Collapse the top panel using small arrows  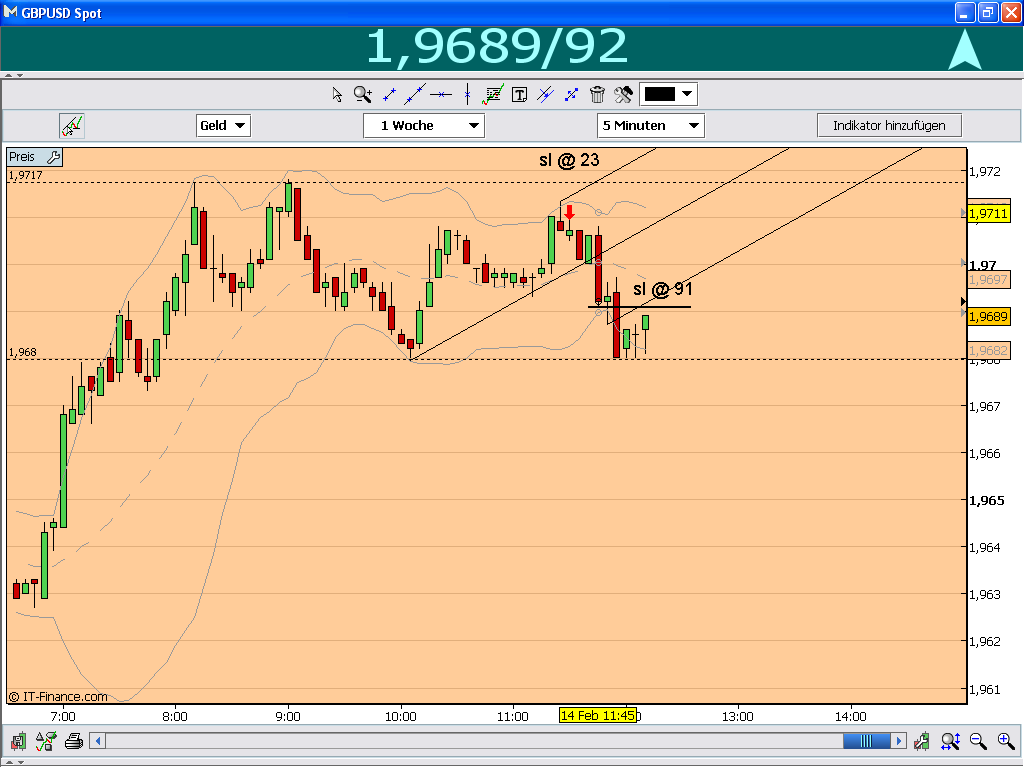[x=13, y=75]
